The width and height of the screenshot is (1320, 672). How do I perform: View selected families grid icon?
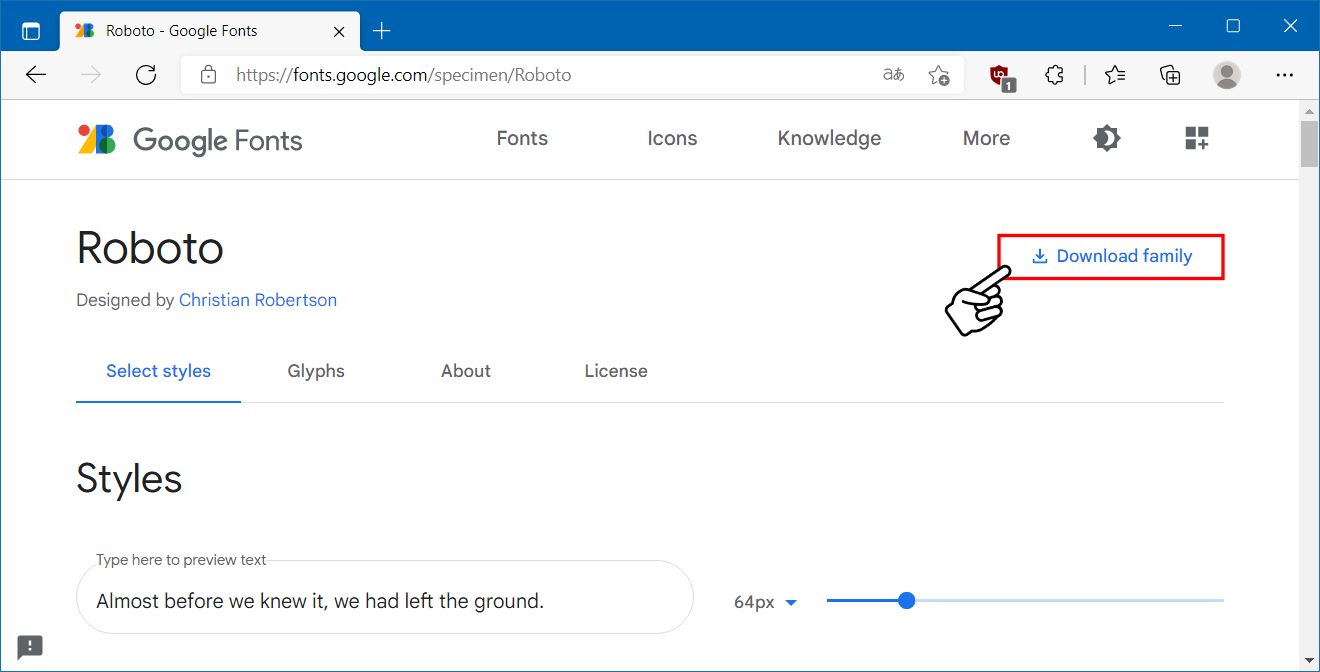1197,138
